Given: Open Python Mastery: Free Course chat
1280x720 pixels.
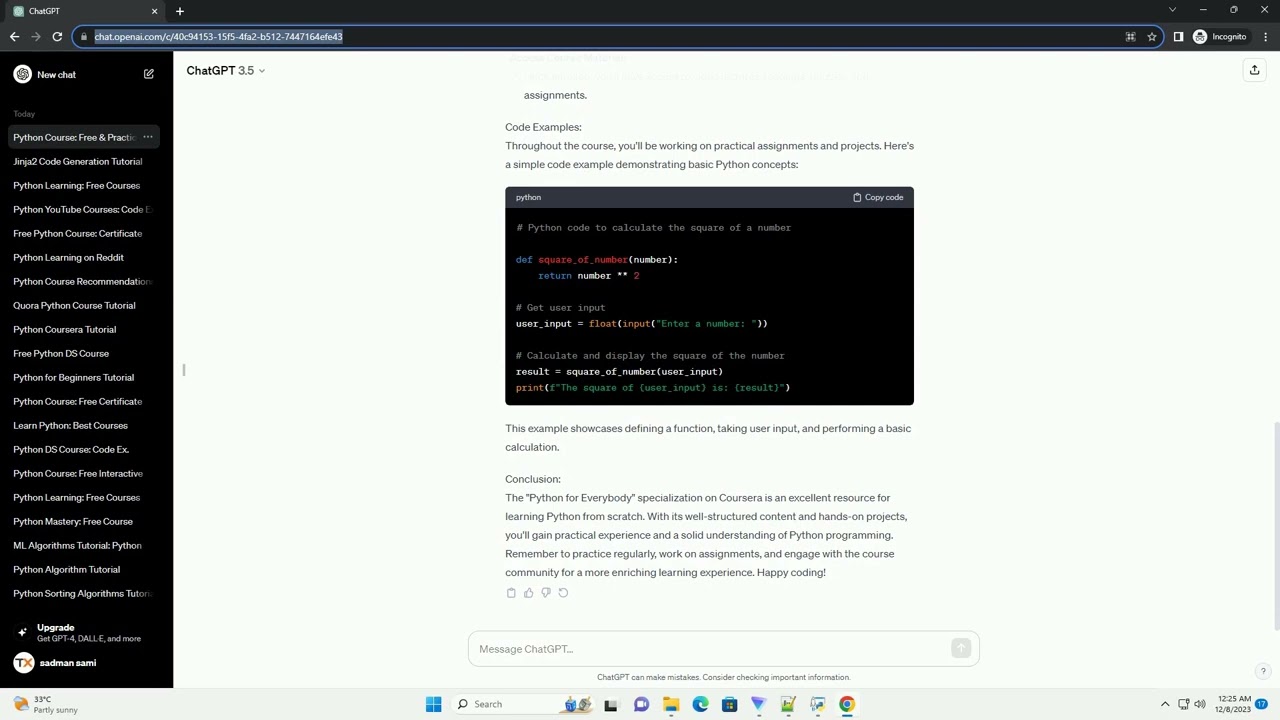Looking at the screenshot, I should pyautogui.click(x=84, y=521).
